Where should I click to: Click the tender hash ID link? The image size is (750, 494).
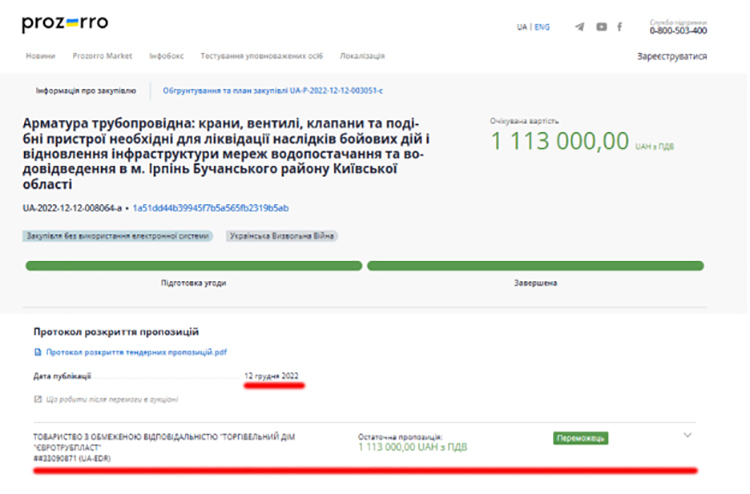[211, 208]
